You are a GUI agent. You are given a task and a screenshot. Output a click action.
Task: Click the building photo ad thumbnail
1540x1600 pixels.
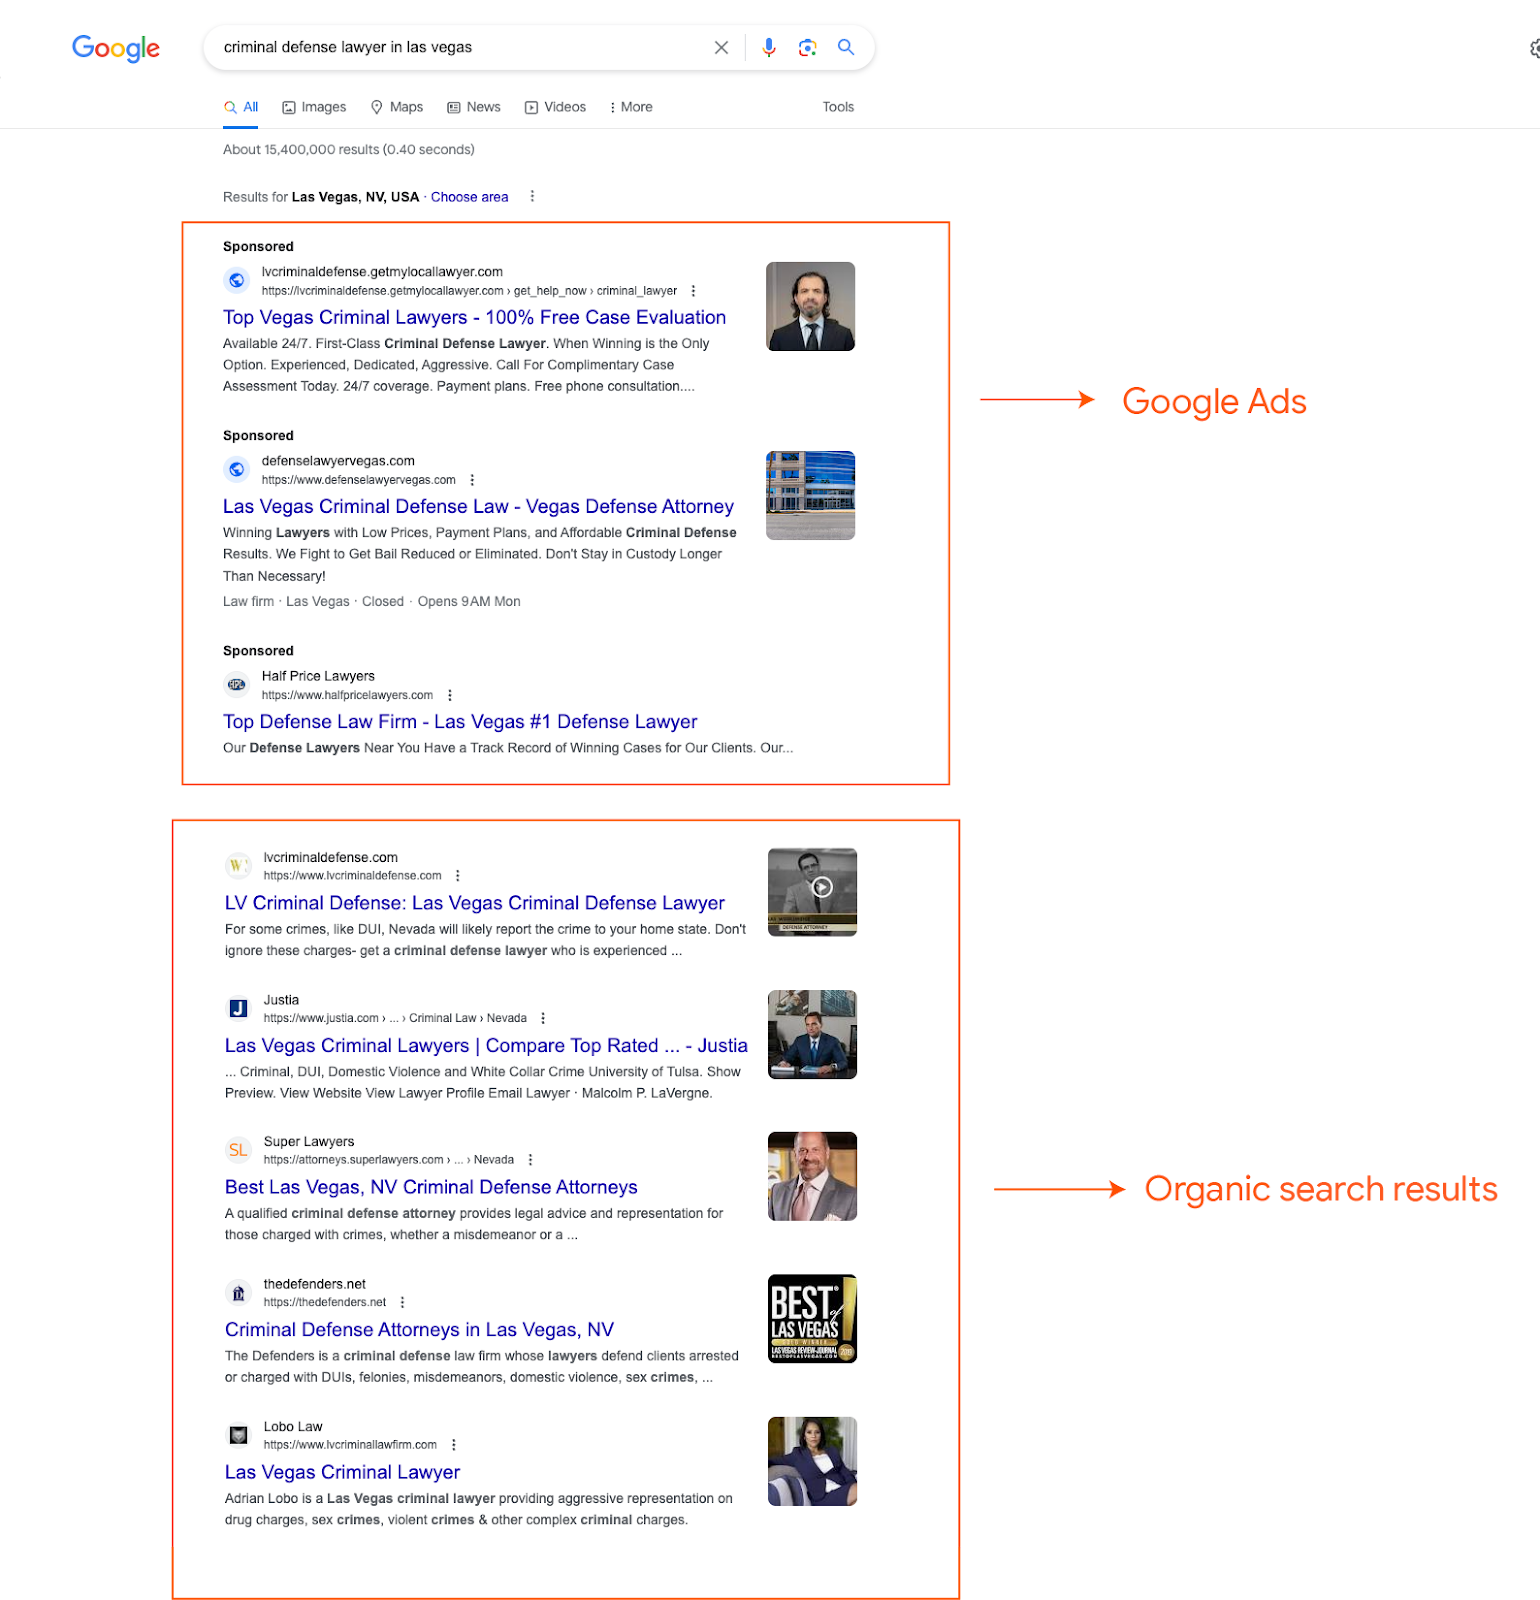coord(810,495)
